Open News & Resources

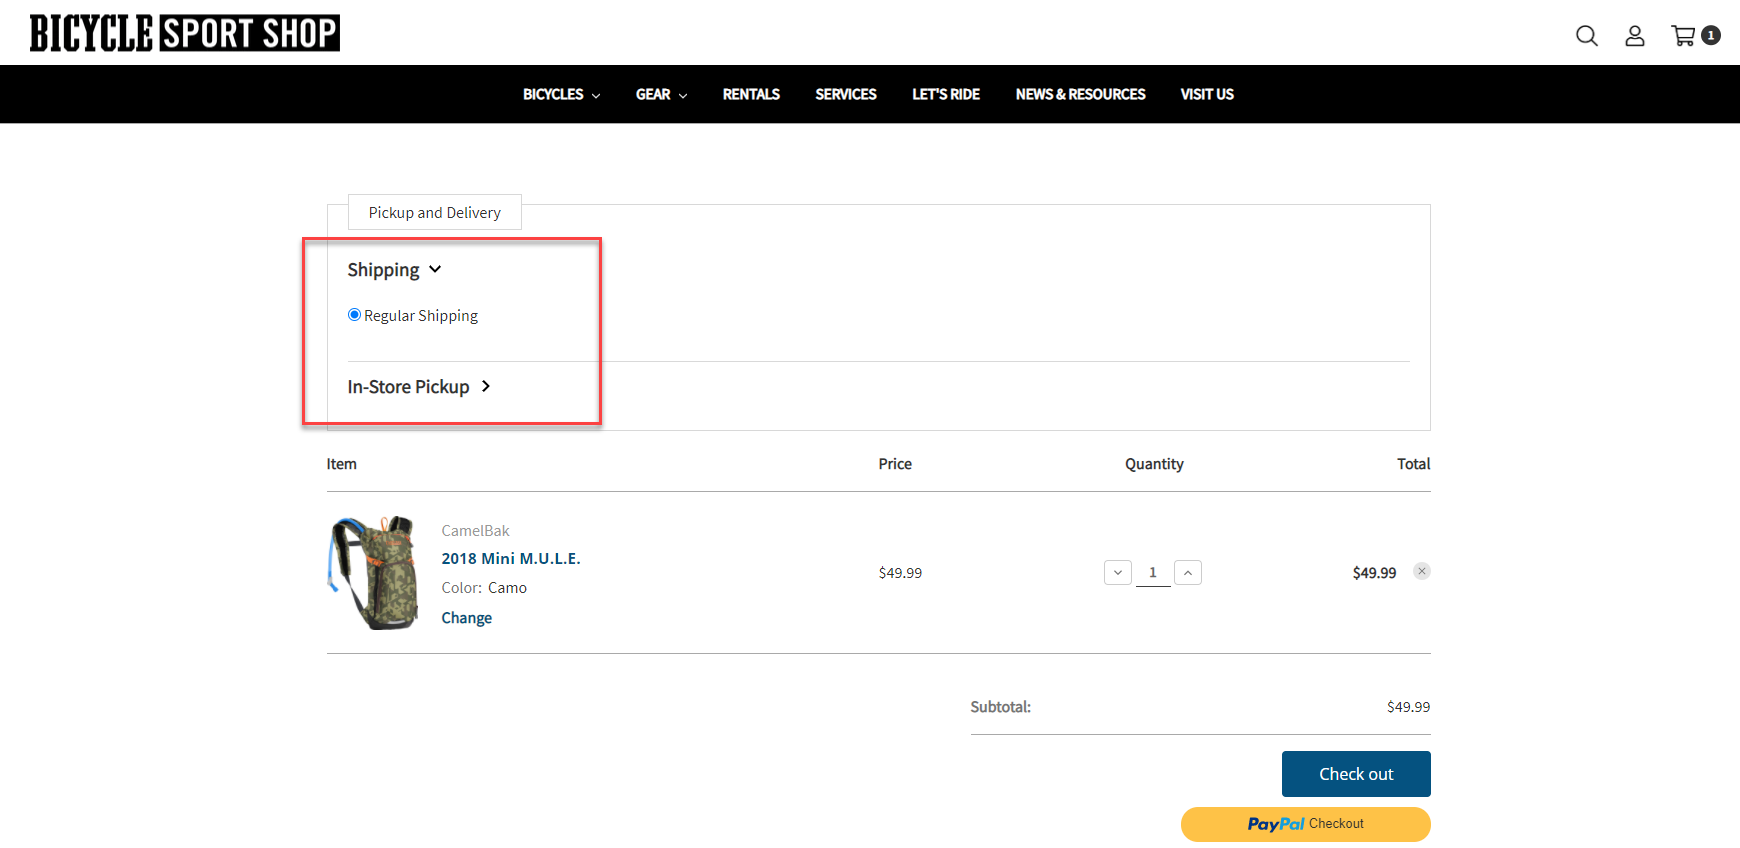click(1081, 94)
